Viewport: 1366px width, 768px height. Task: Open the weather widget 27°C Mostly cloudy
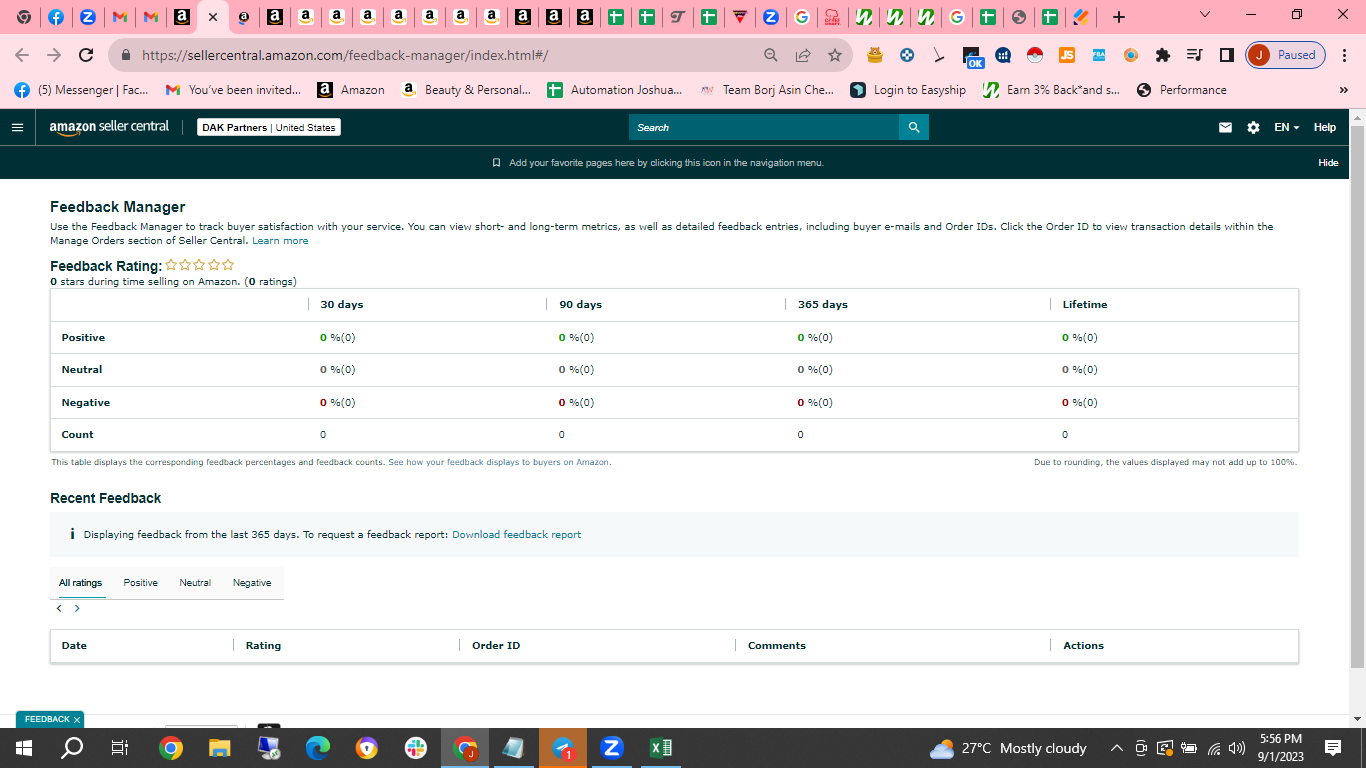1008,748
